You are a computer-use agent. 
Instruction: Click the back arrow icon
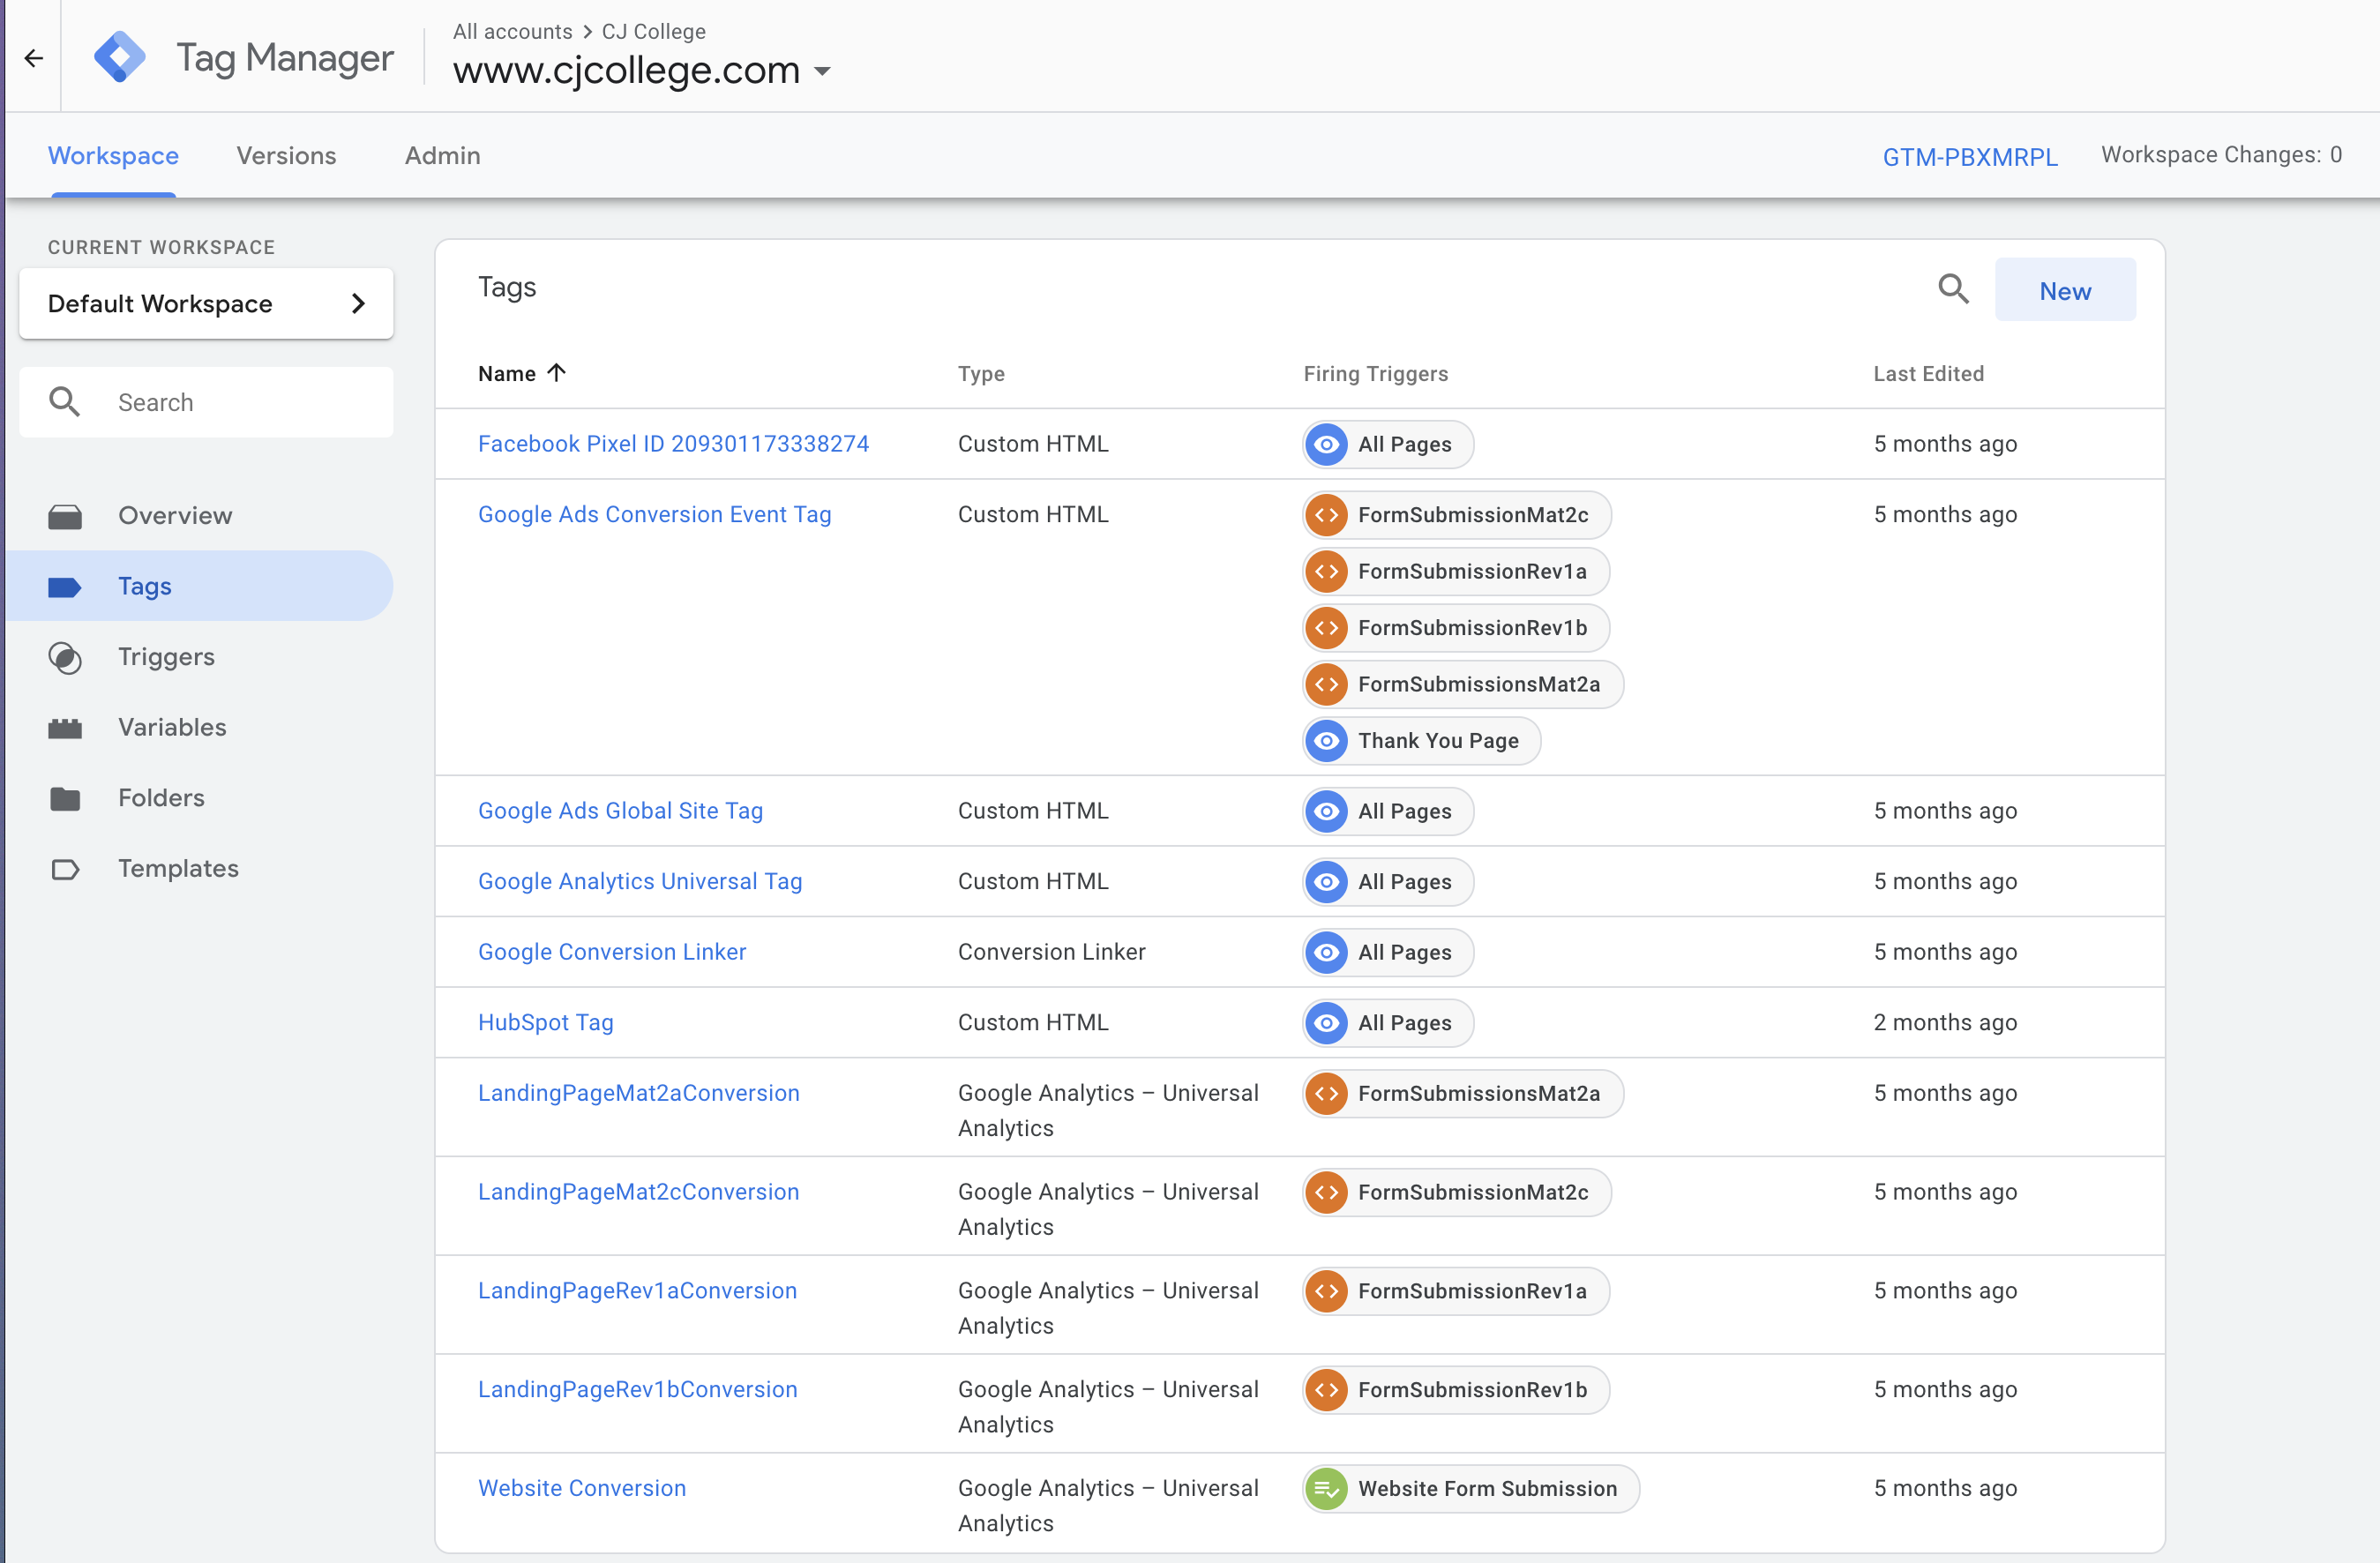pos(34,58)
